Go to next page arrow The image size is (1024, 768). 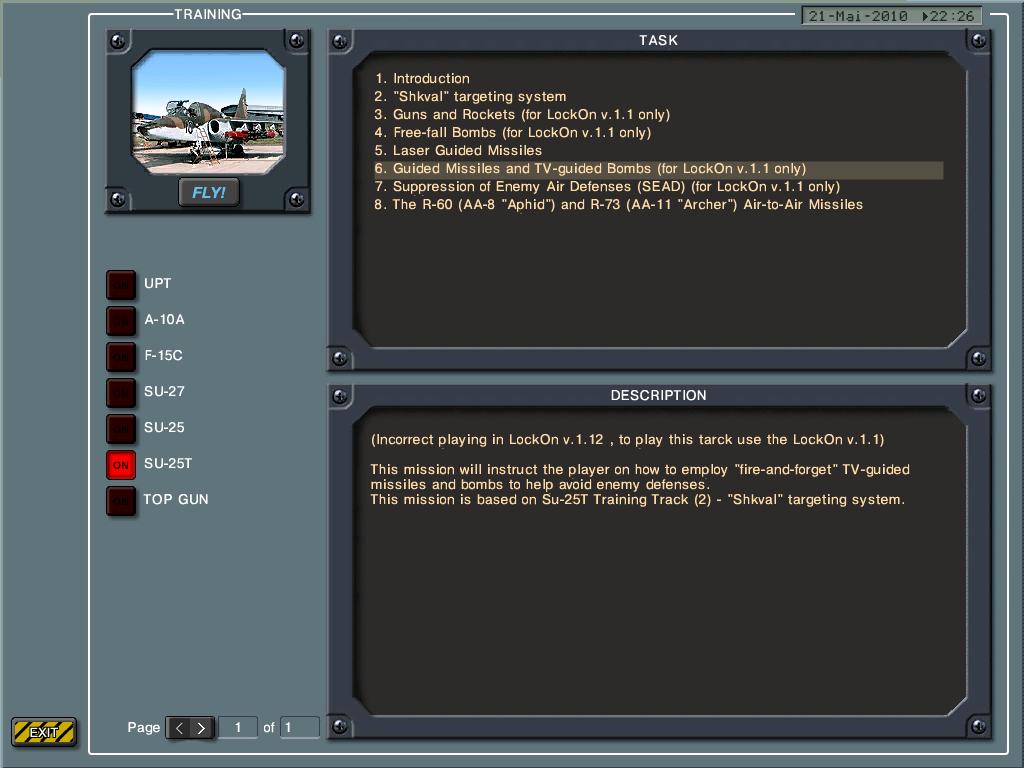[x=201, y=728]
